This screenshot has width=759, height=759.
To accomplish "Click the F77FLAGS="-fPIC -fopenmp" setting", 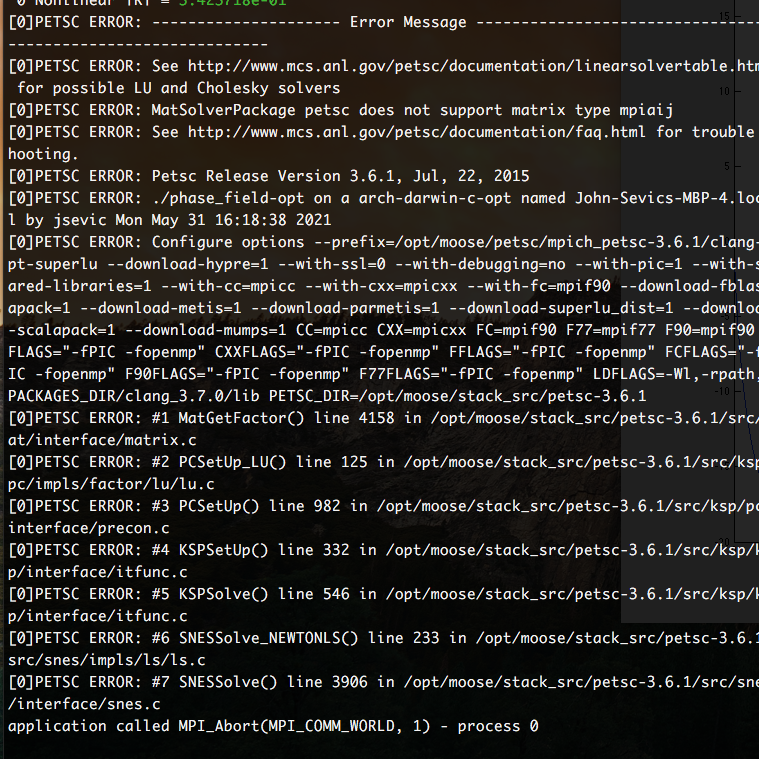I will tap(471, 374).
